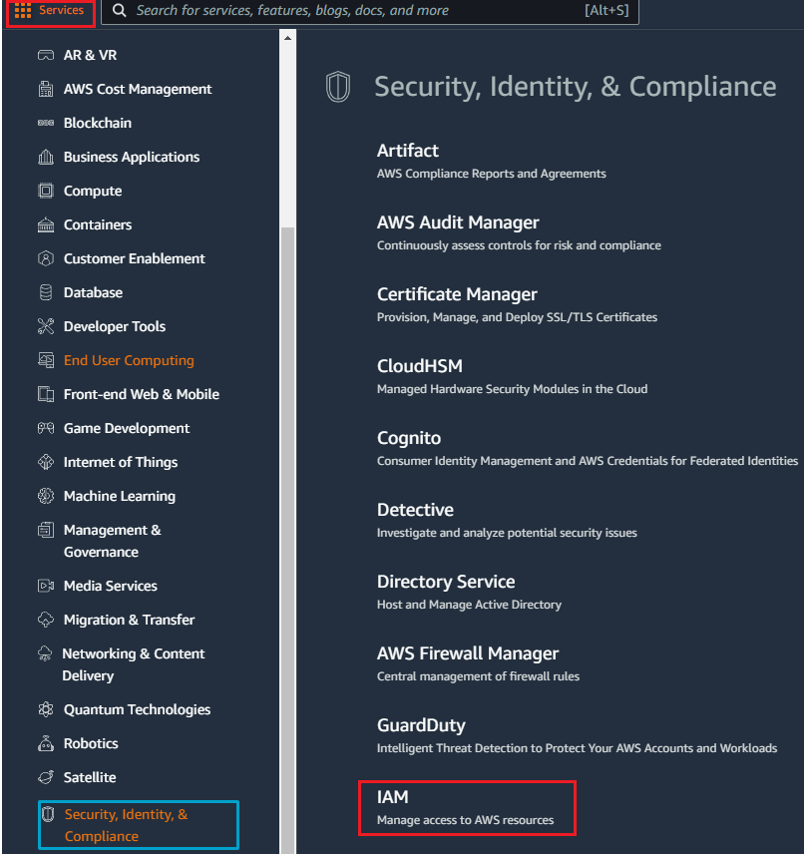Click the Satellite category icon

coord(46,777)
